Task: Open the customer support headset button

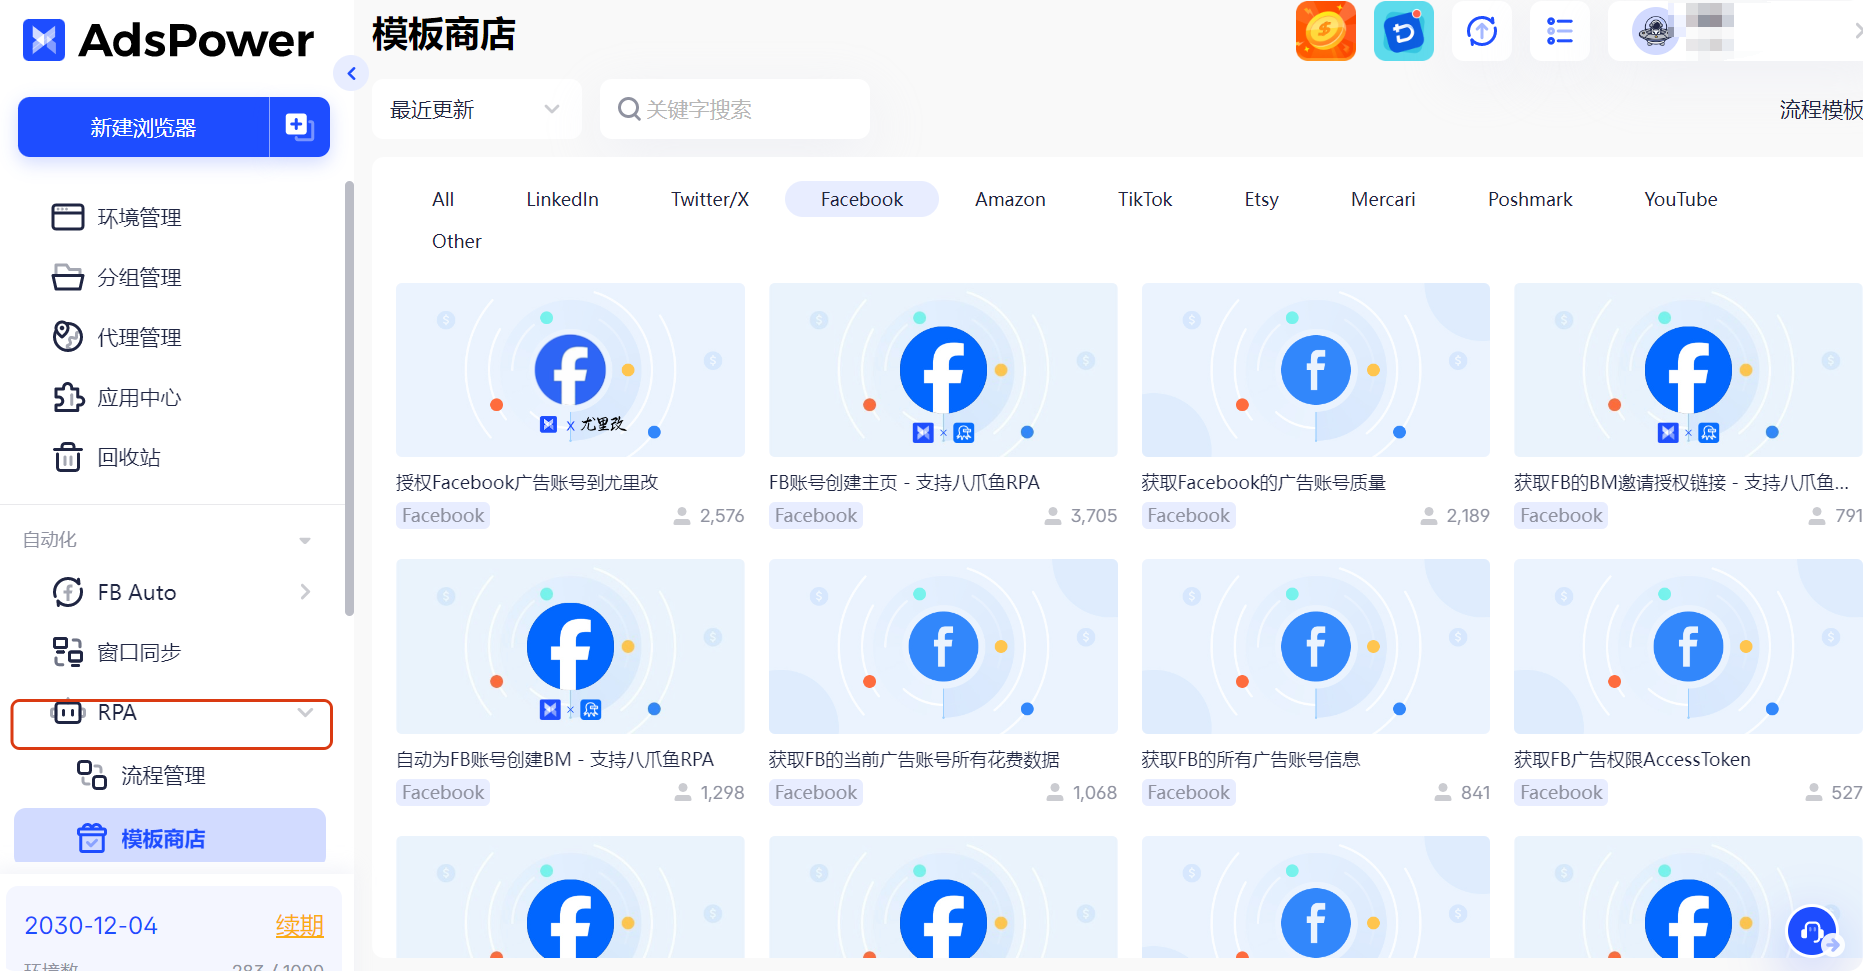Action: coord(1812,931)
